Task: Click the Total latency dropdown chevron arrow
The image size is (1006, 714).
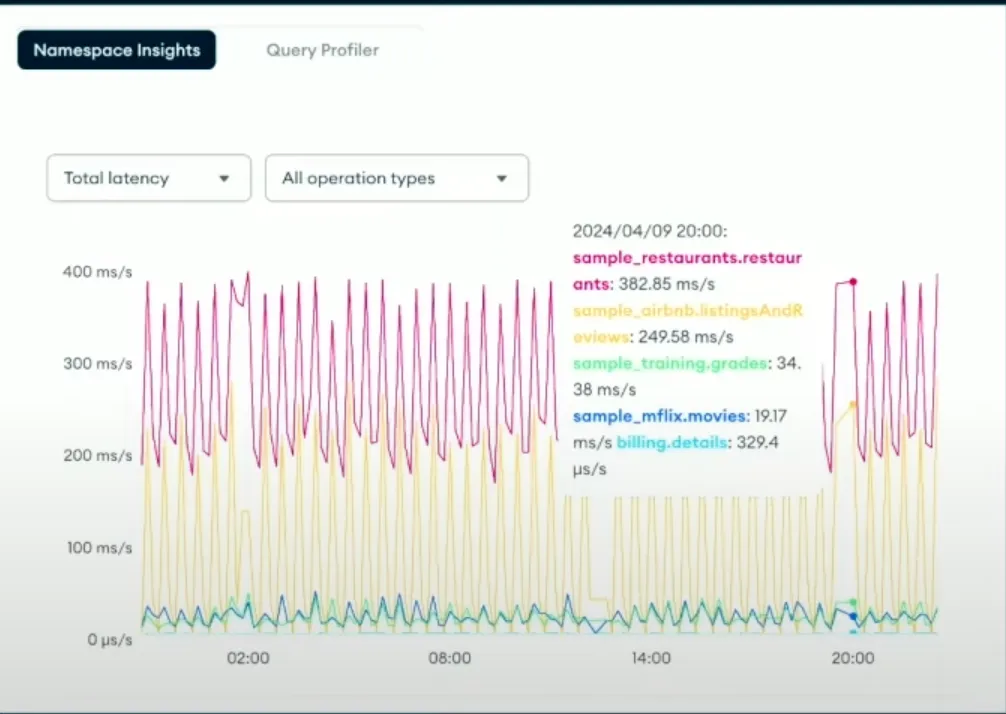Action: tap(224, 178)
